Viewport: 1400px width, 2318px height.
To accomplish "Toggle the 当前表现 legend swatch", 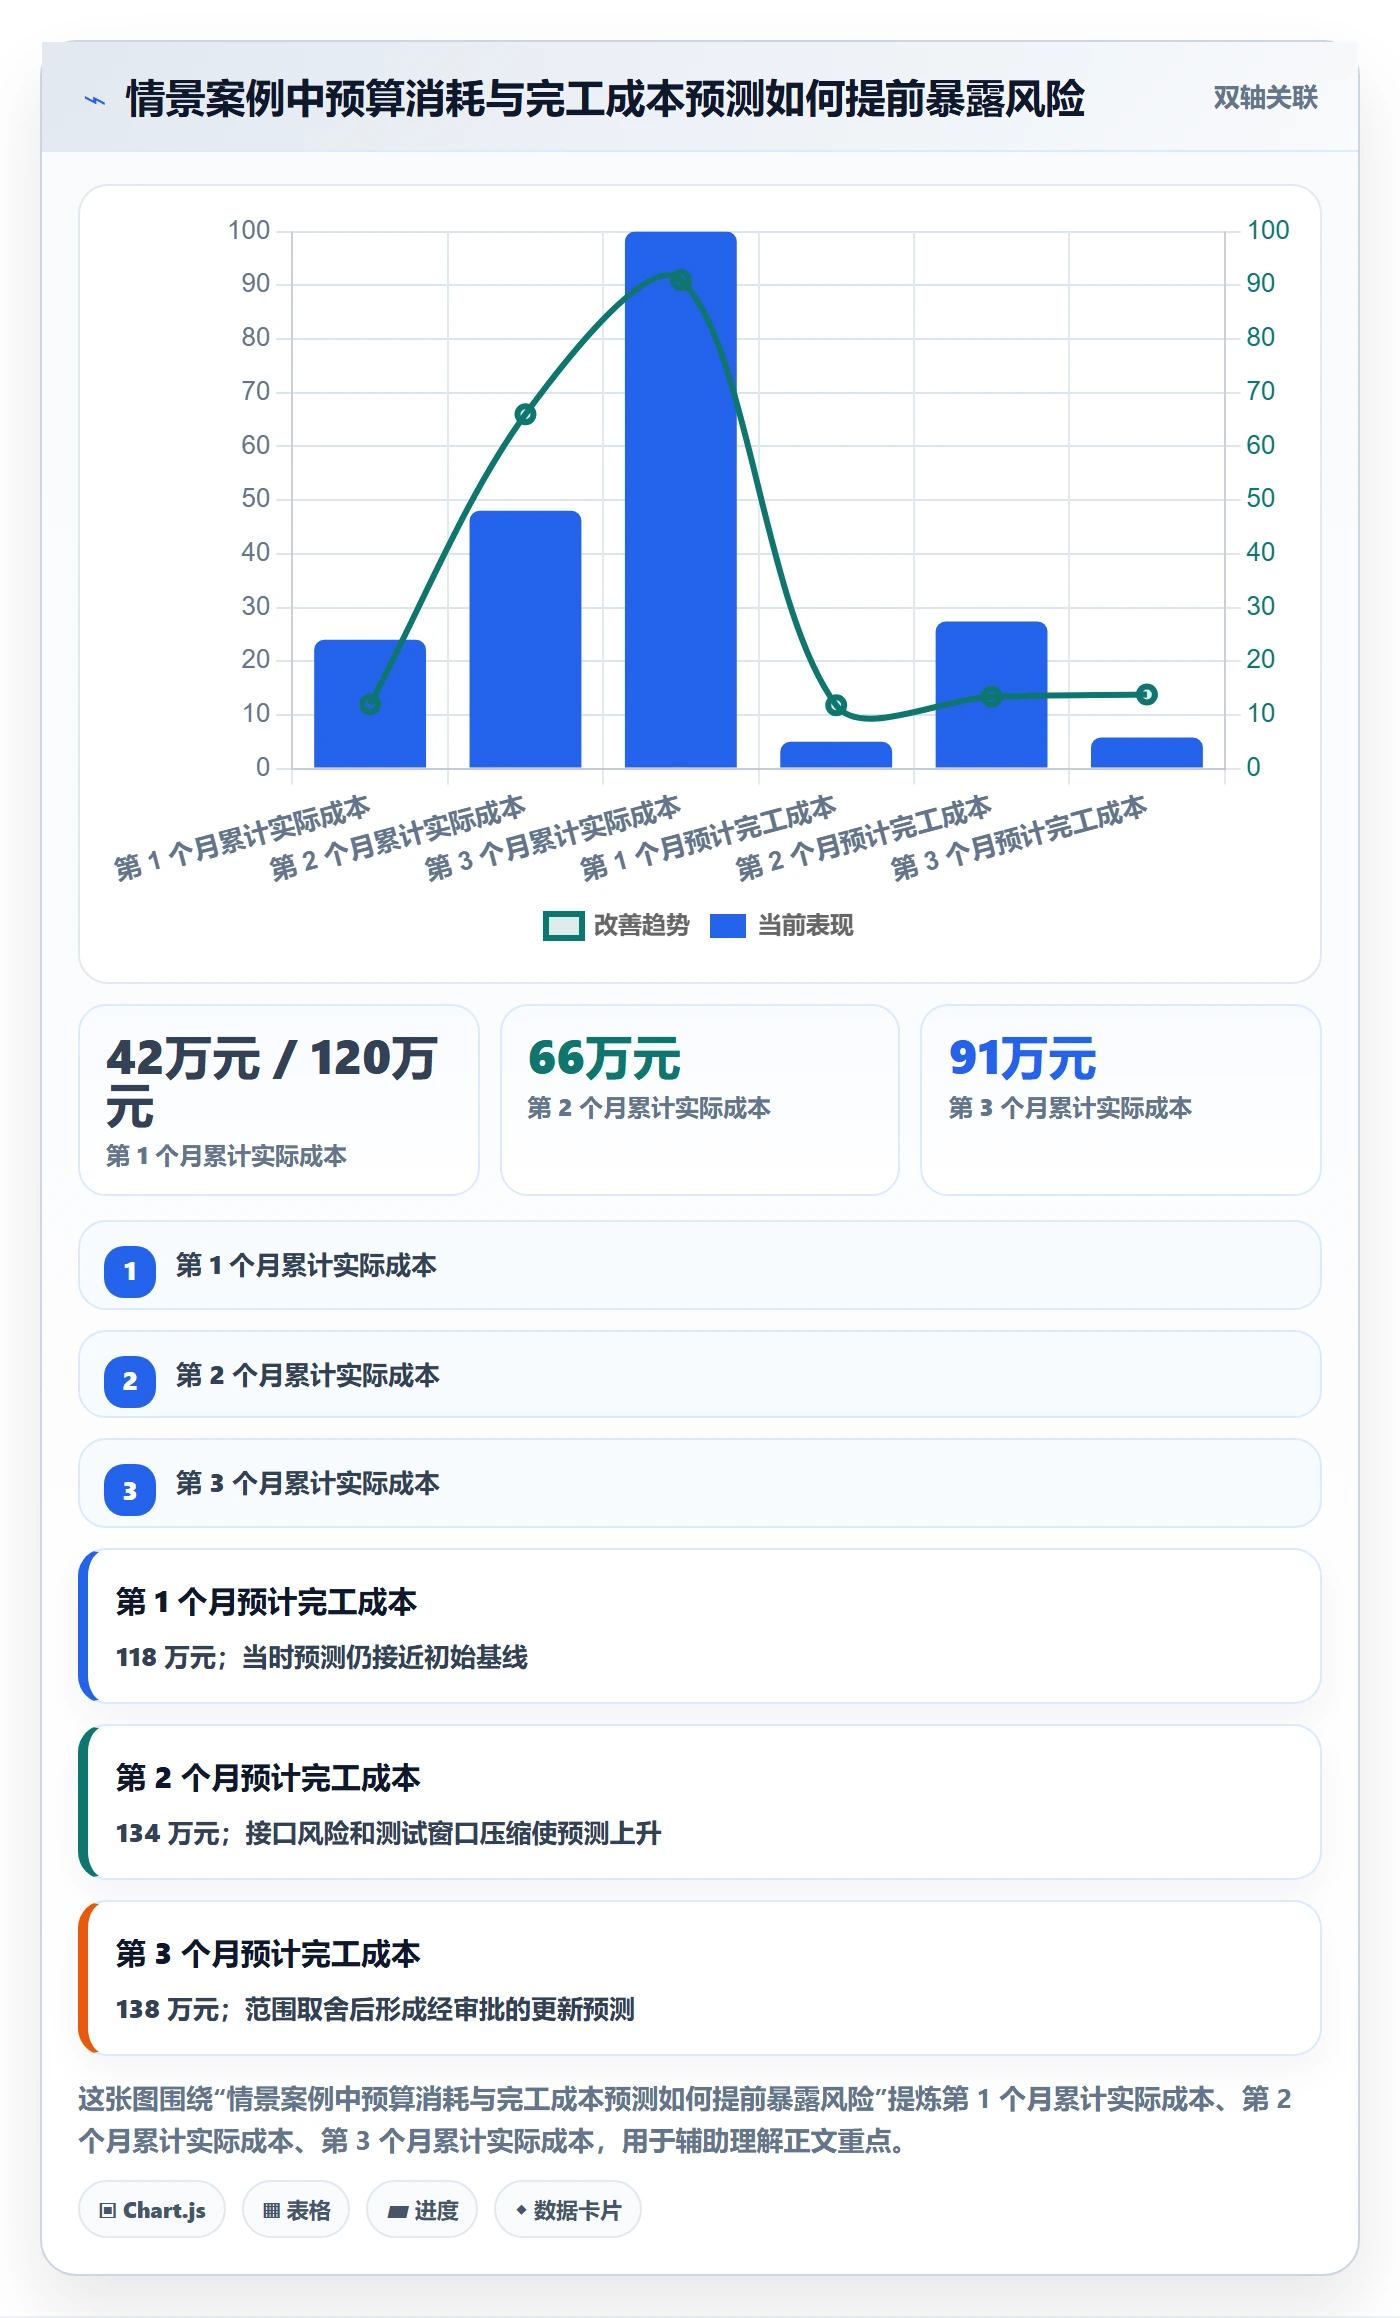I will click(727, 926).
